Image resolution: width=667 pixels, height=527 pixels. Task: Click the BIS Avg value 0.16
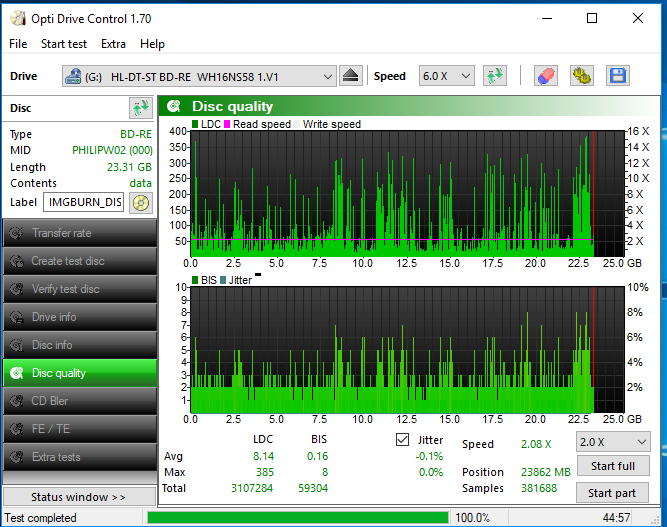point(317,456)
